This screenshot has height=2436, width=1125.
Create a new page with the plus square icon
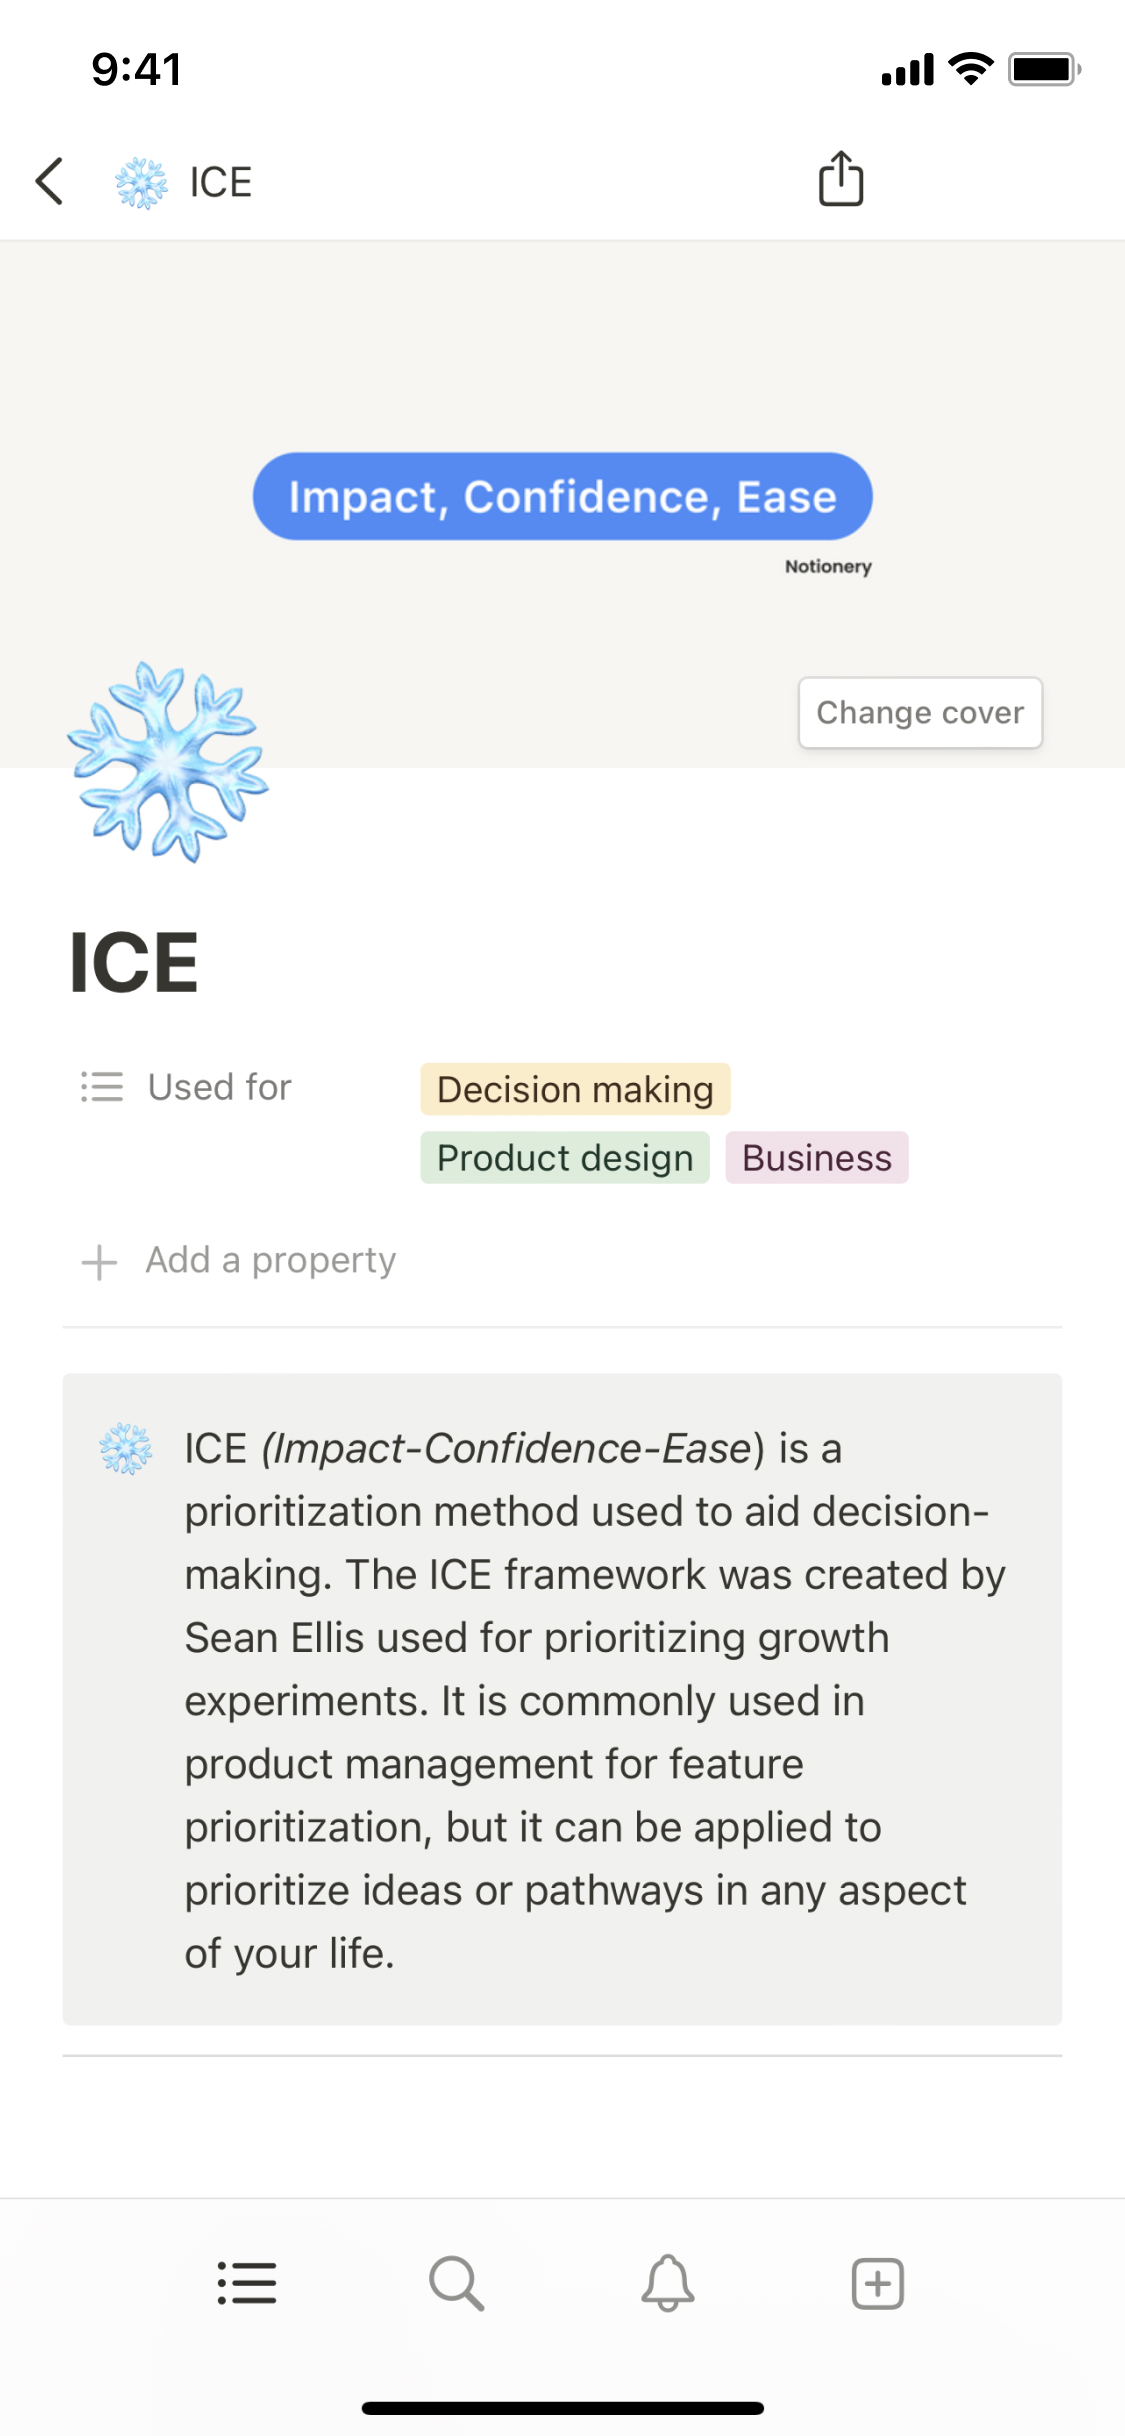[x=877, y=2283]
